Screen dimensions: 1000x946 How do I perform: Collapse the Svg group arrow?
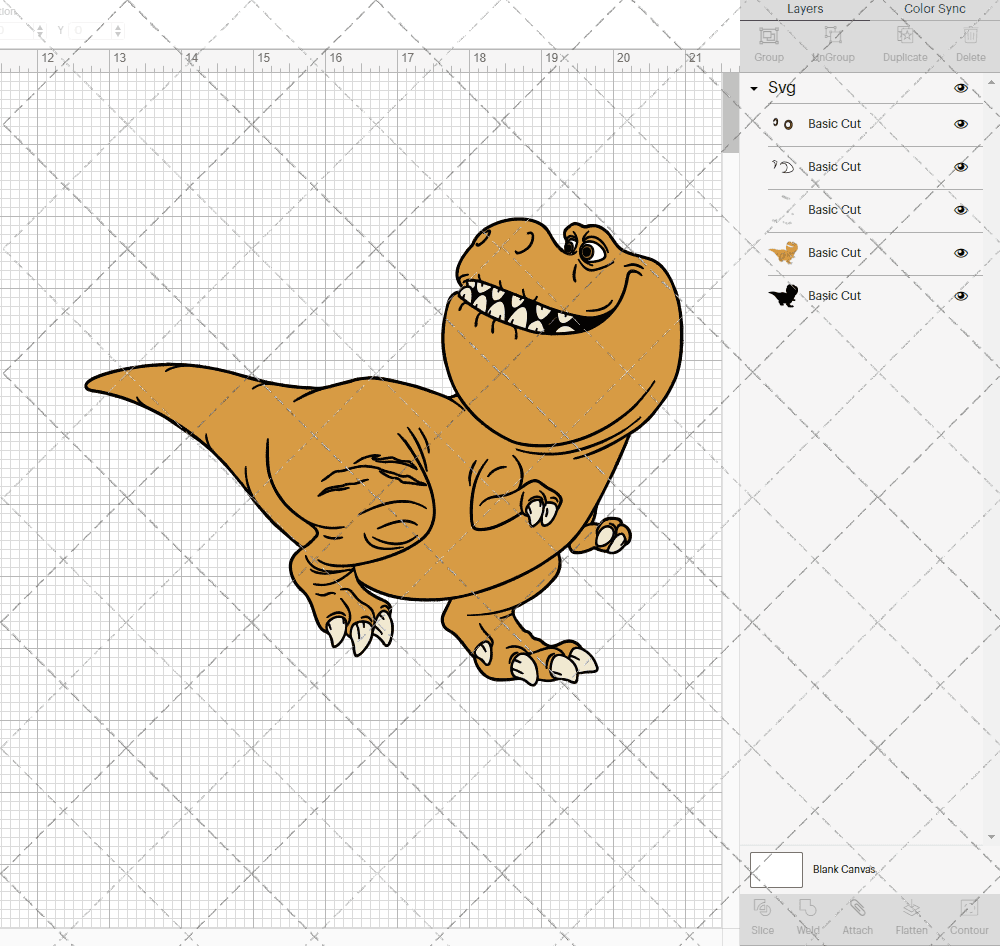click(x=754, y=89)
